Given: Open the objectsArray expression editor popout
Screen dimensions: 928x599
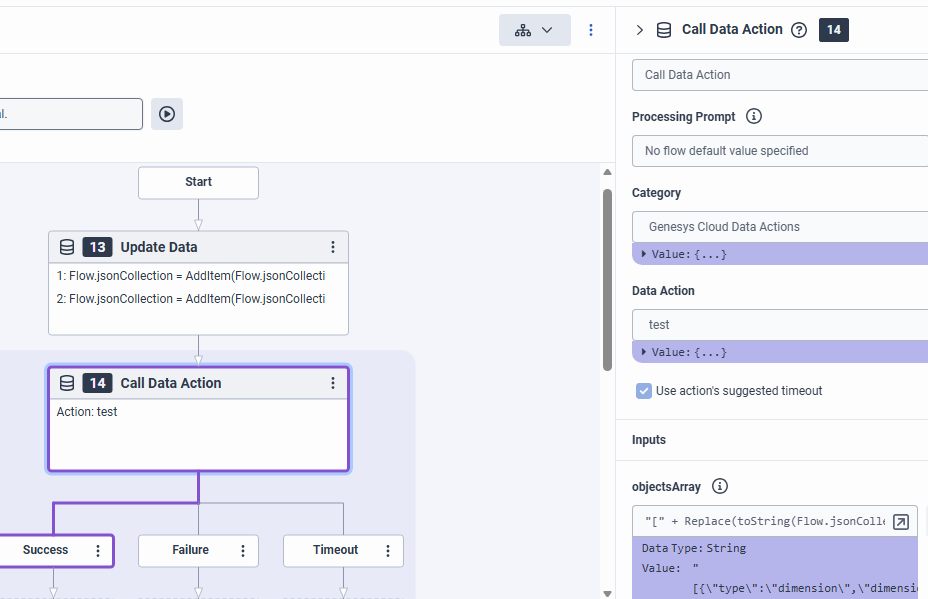Looking at the screenshot, I should [x=901, y=522].
